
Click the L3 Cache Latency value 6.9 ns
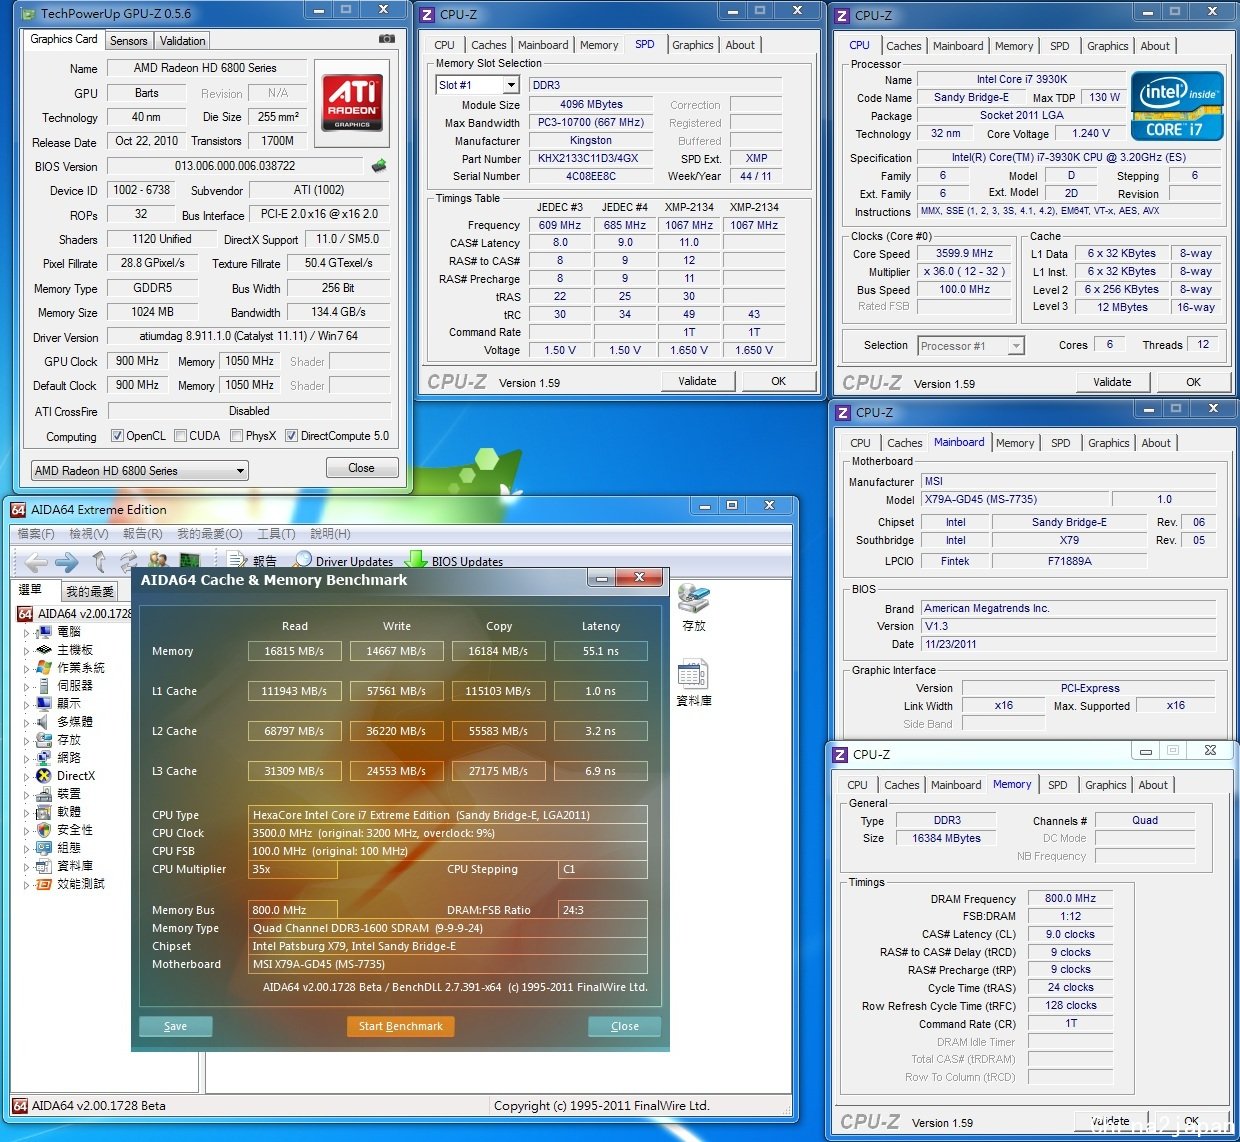tap(600, 771)
